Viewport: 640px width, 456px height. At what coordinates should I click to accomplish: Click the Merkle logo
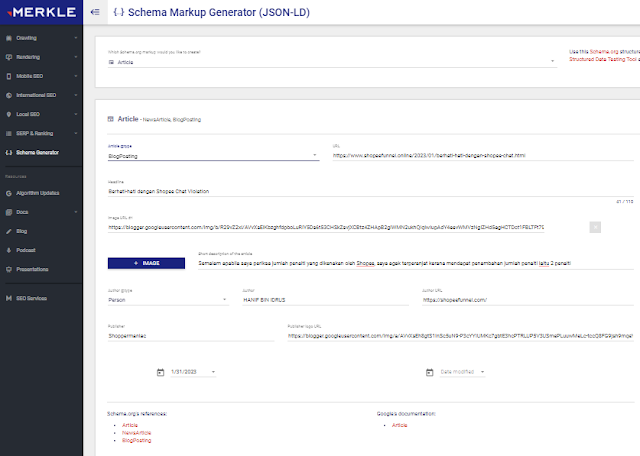click(x=42, y=12)
